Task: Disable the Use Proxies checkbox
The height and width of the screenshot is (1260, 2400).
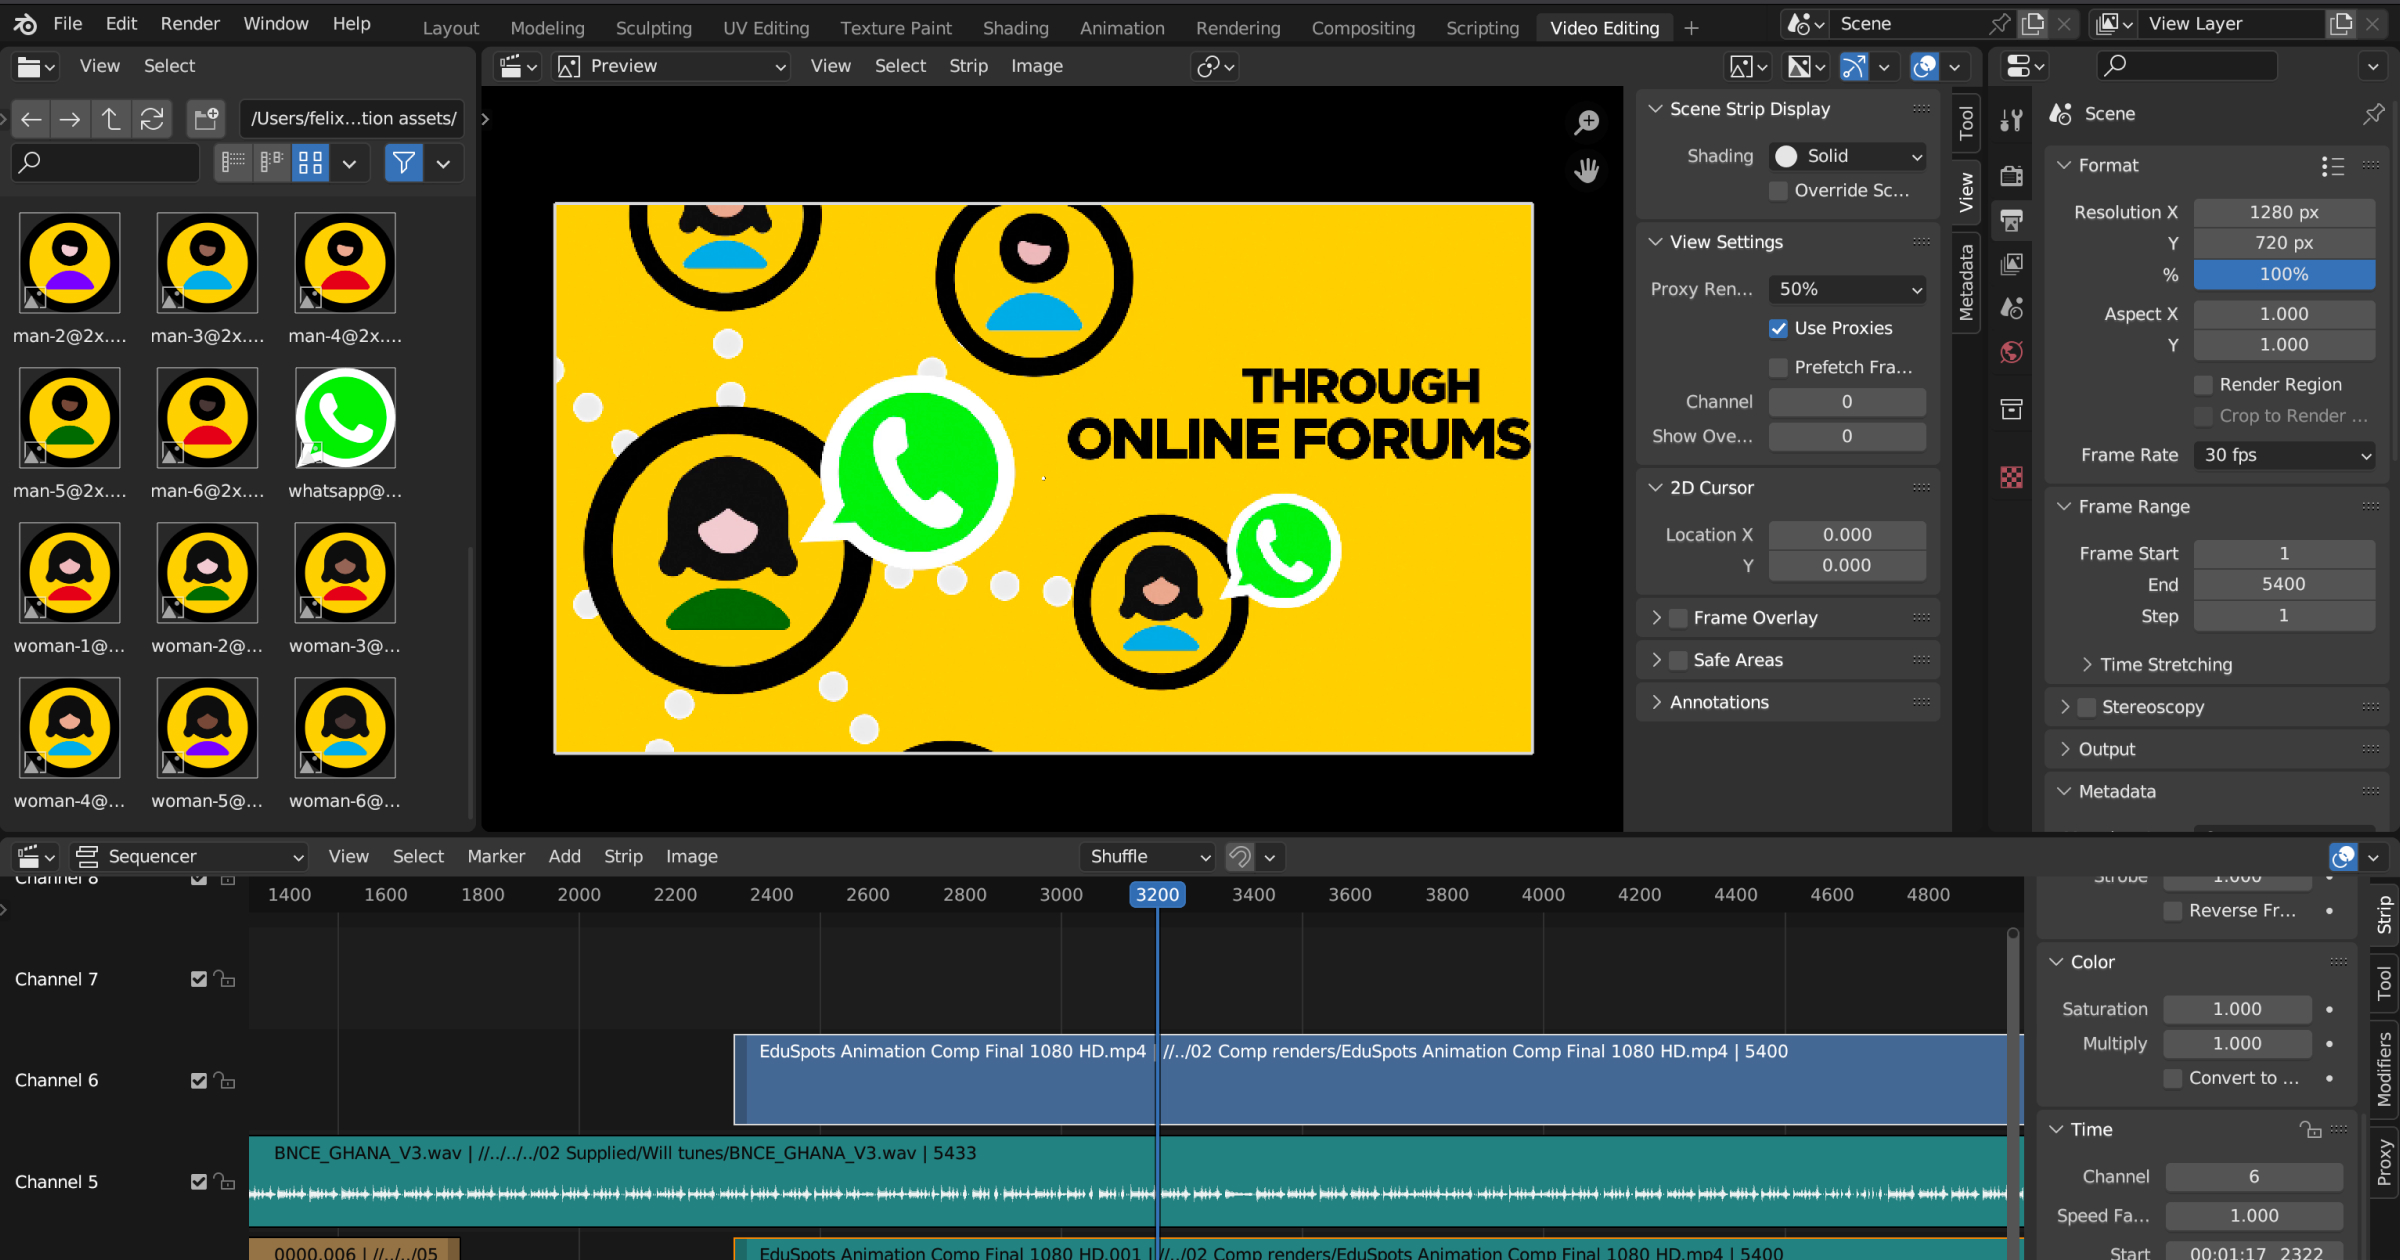Action: 1778,328
